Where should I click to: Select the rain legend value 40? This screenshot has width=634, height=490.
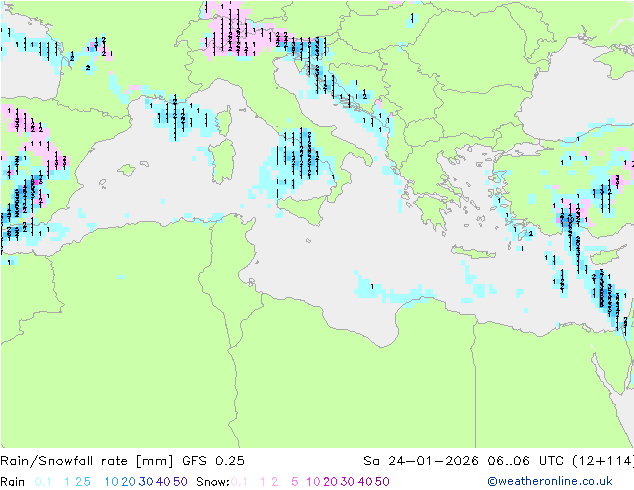tap(163, 482)
